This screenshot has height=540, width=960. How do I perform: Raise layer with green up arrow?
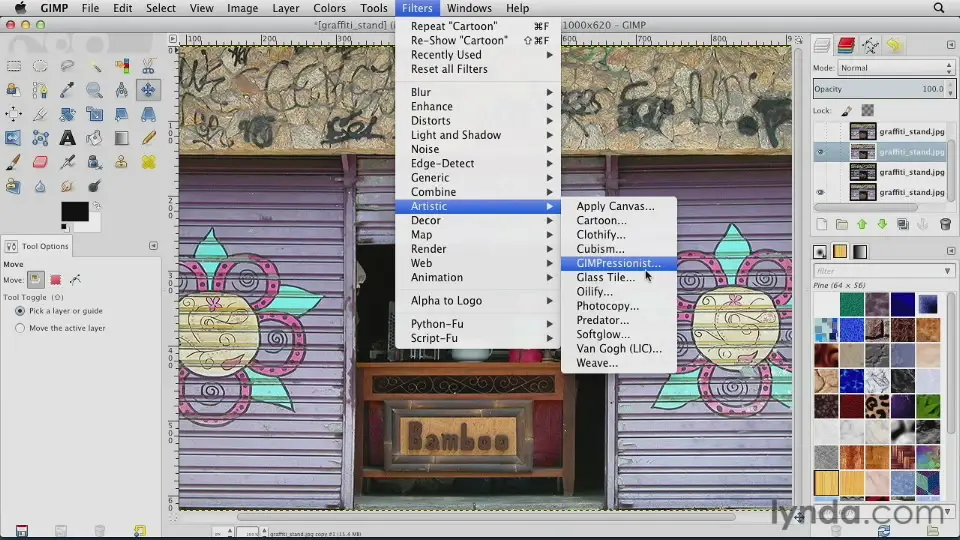click(862, 225)
